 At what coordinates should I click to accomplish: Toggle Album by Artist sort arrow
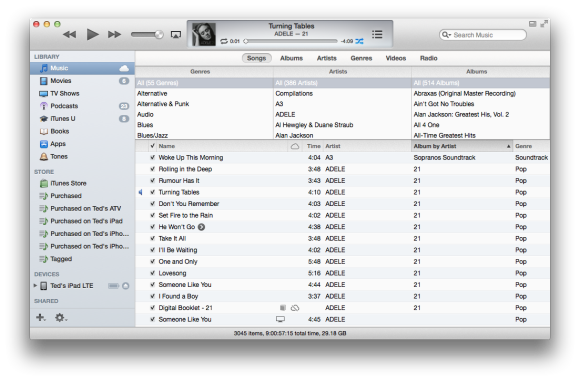509,146
